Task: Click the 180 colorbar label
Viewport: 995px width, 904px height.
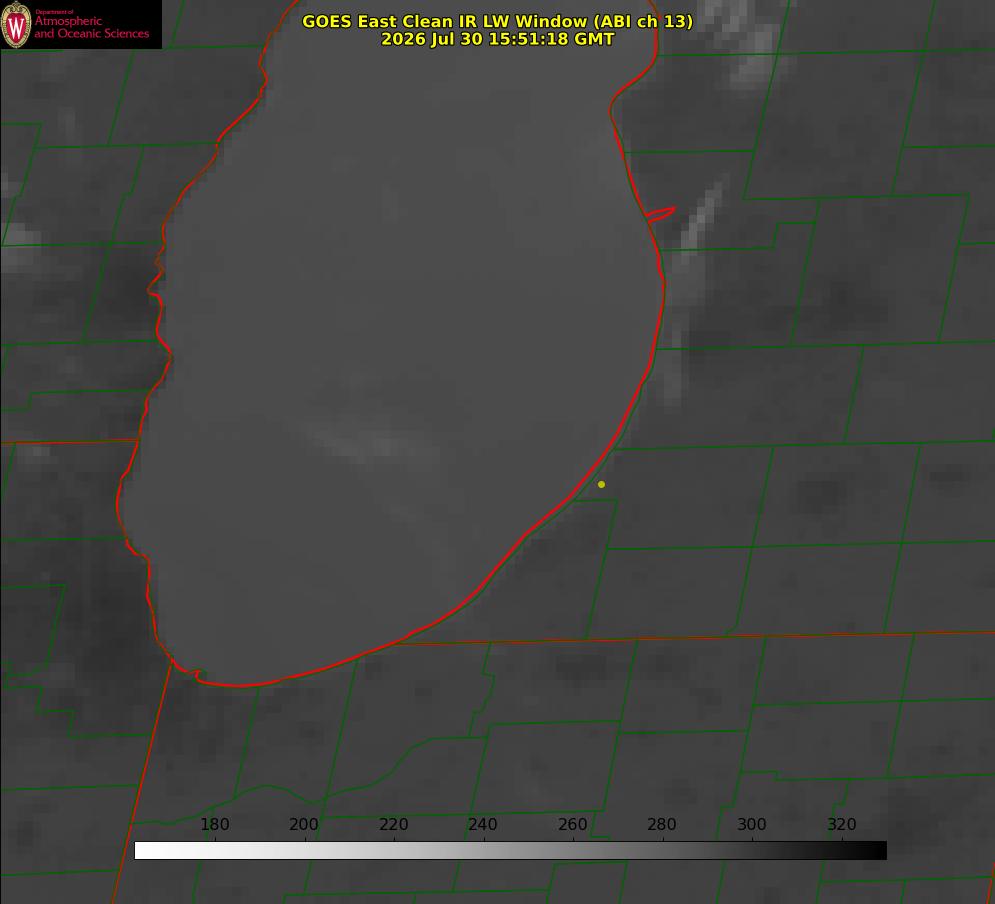Action: pos(214,825)
